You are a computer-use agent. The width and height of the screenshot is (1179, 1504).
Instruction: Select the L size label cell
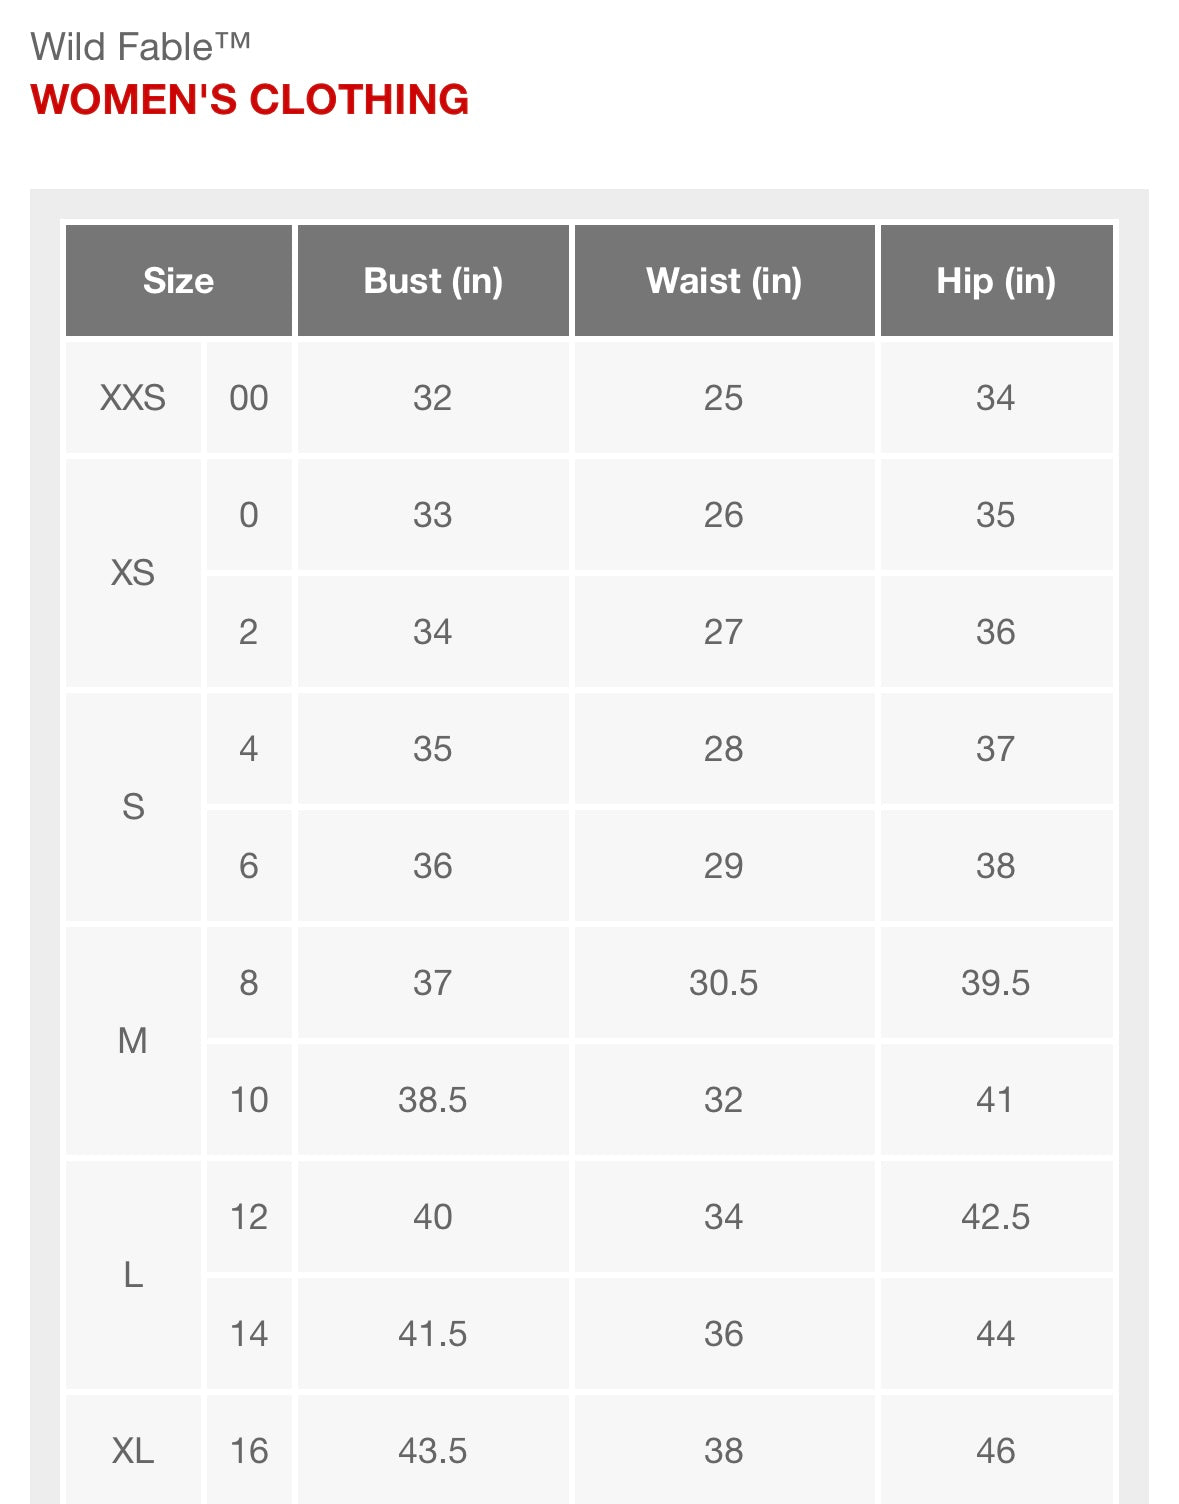pyautogui.click(x=133, y=1275)
